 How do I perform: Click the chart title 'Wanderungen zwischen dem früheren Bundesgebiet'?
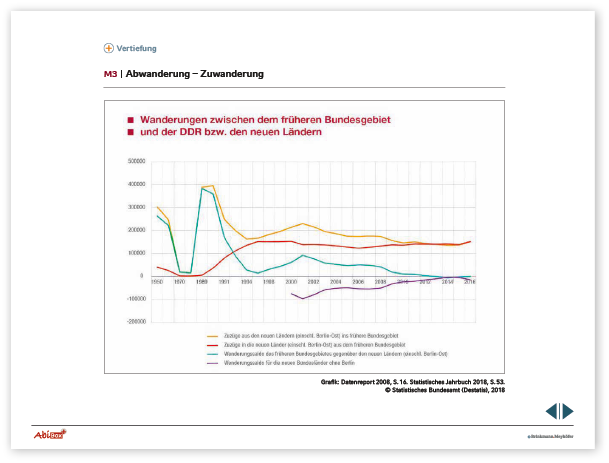pos(265,118)
